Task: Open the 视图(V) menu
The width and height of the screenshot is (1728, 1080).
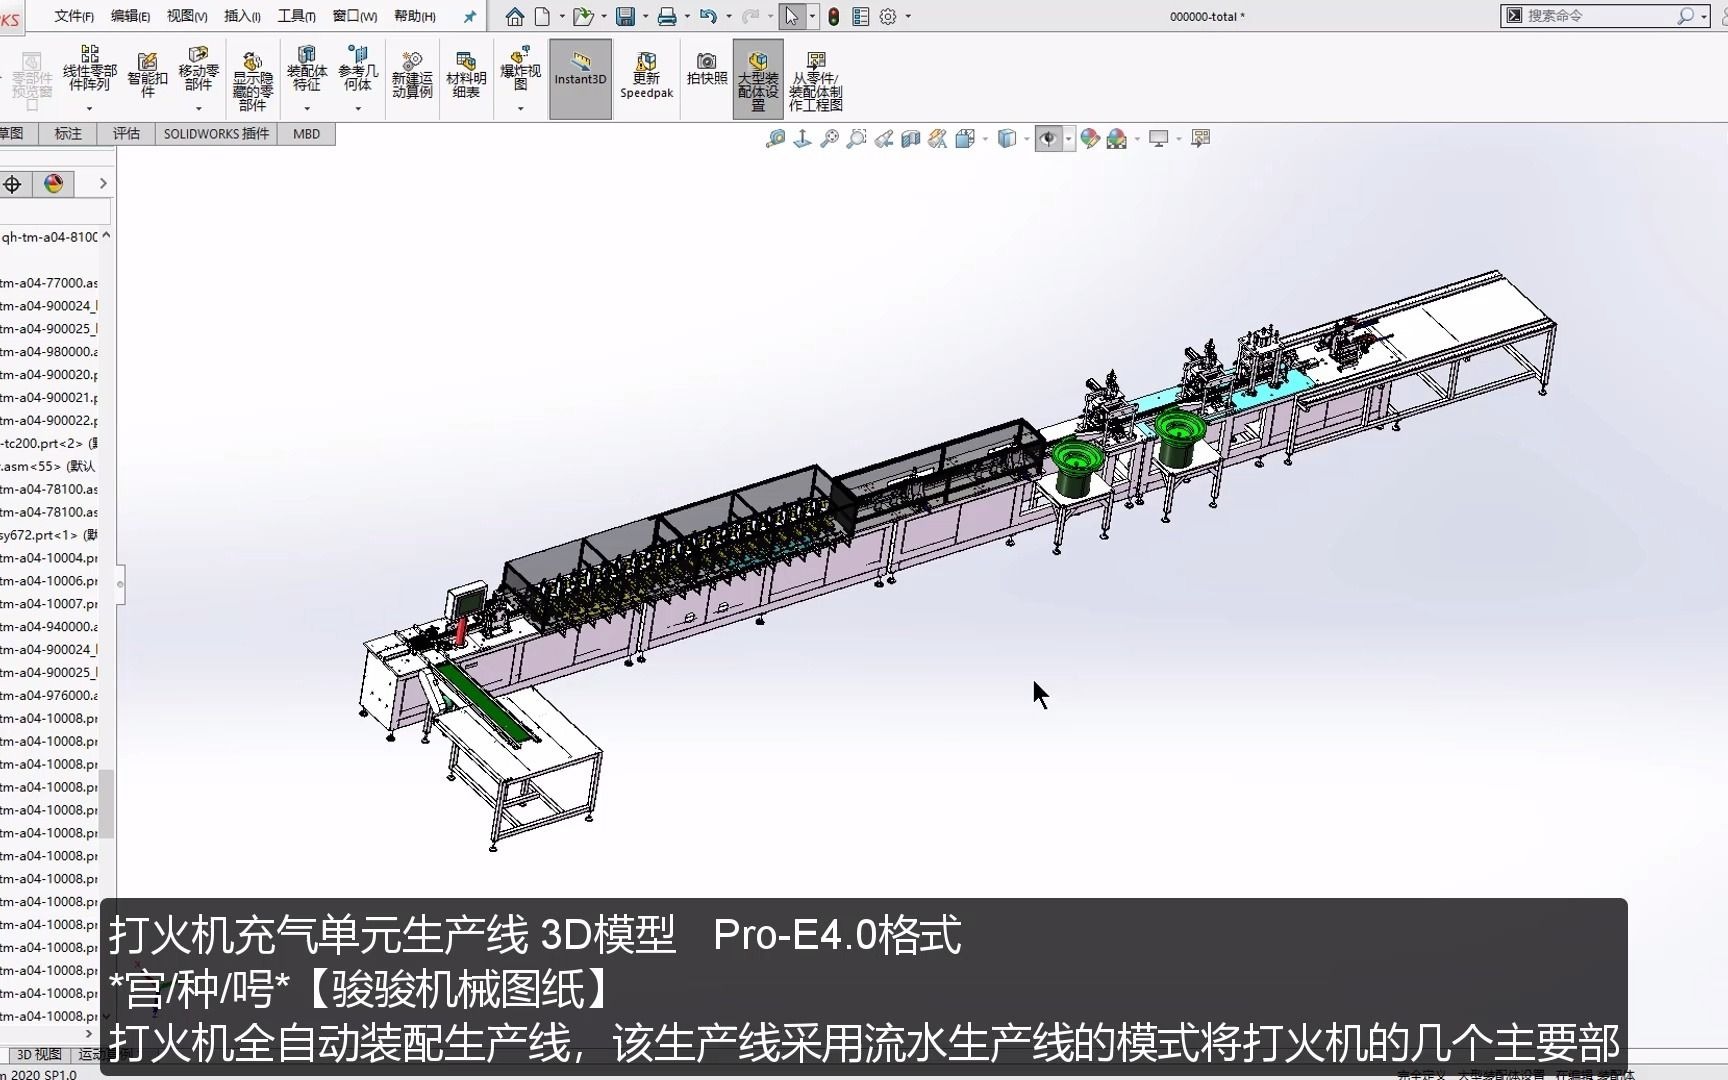Action: 187,16
